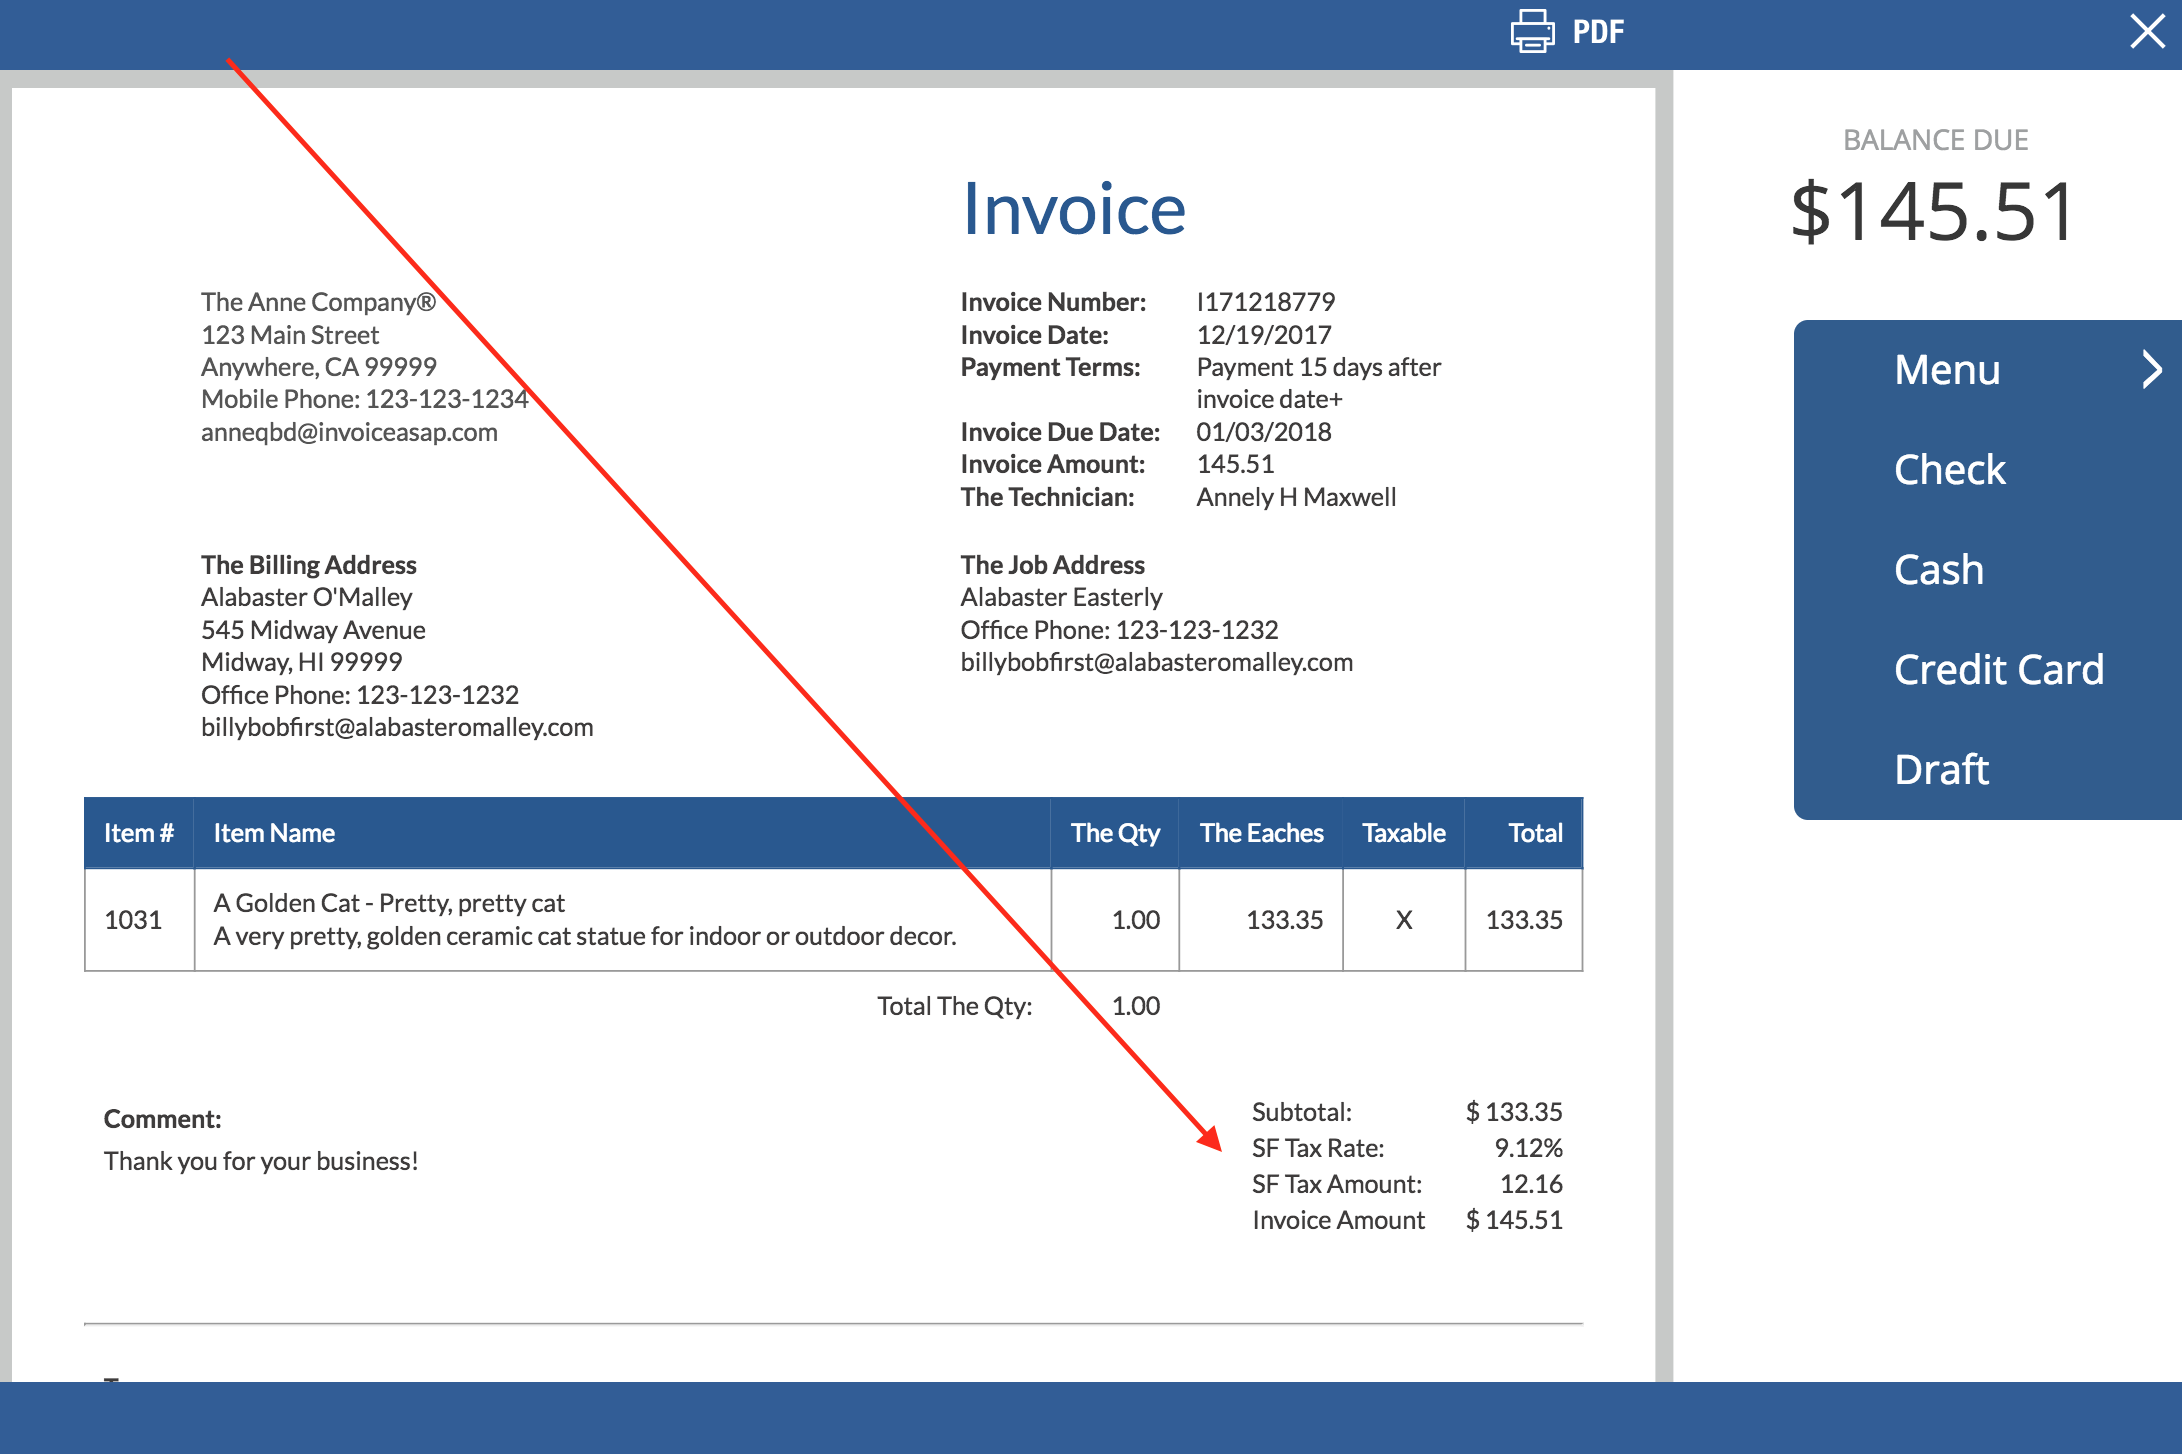Select Check as the payment method

[1949, 470]
